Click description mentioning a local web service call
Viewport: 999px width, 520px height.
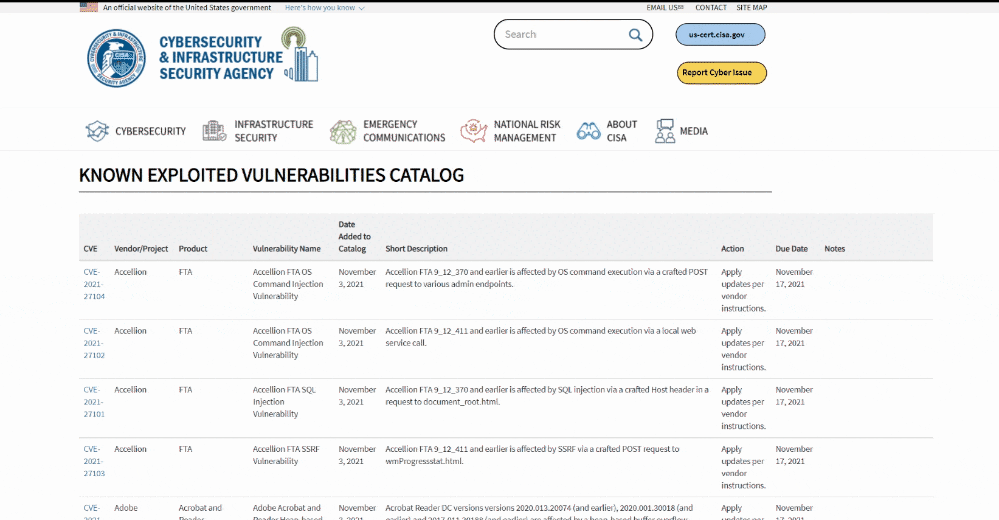click(540, 337)
